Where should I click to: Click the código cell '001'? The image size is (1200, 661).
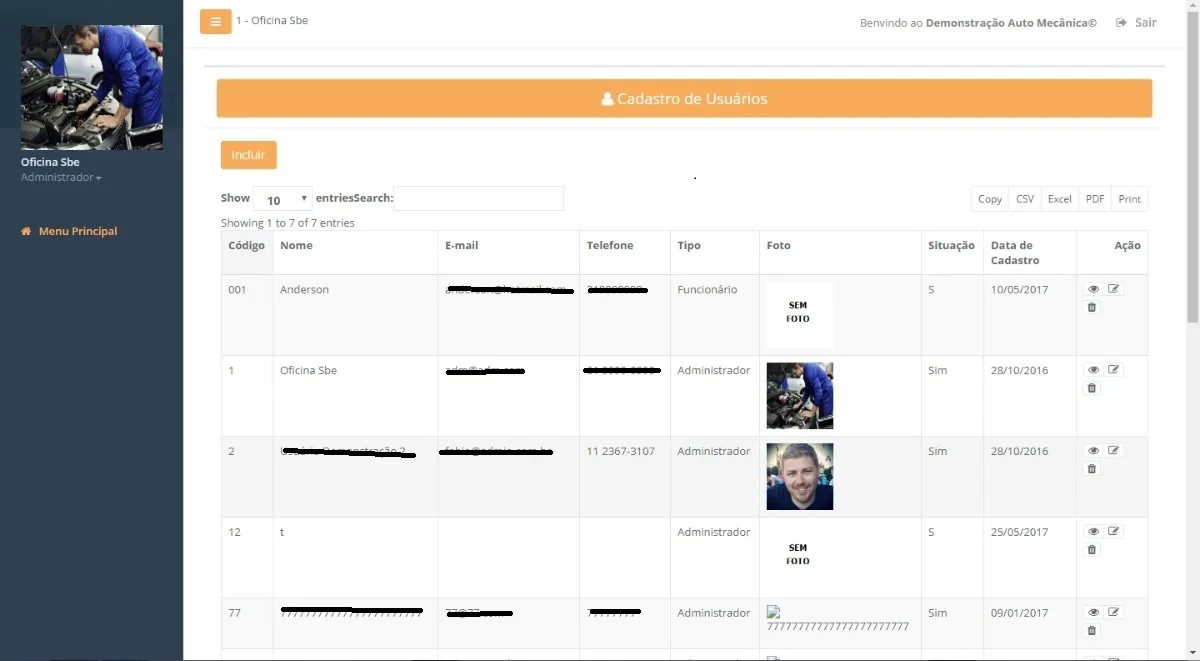237,290
